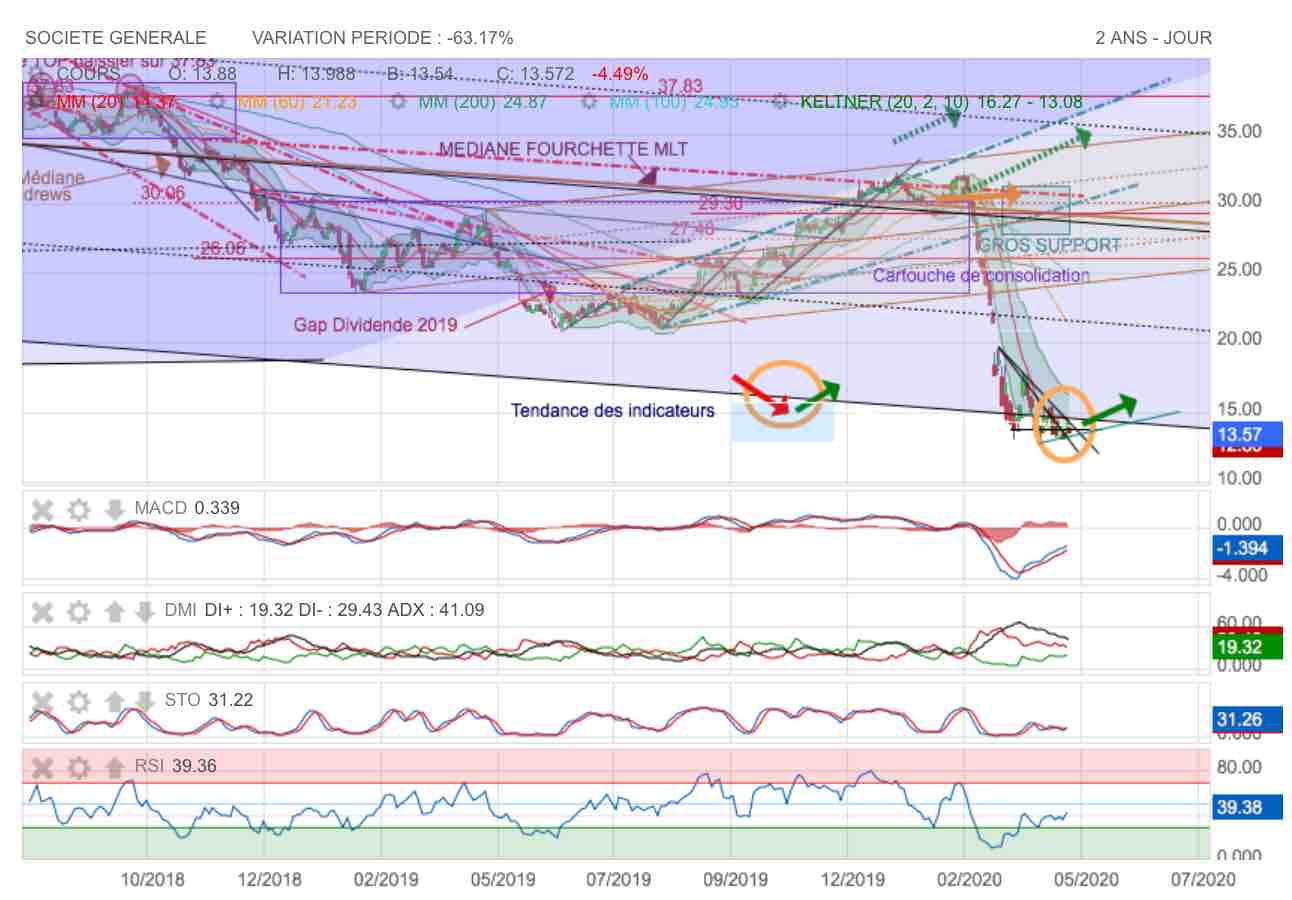Click the RSI 39.36 label
This screenshot has width=1292, height=900.
[176, 767]
